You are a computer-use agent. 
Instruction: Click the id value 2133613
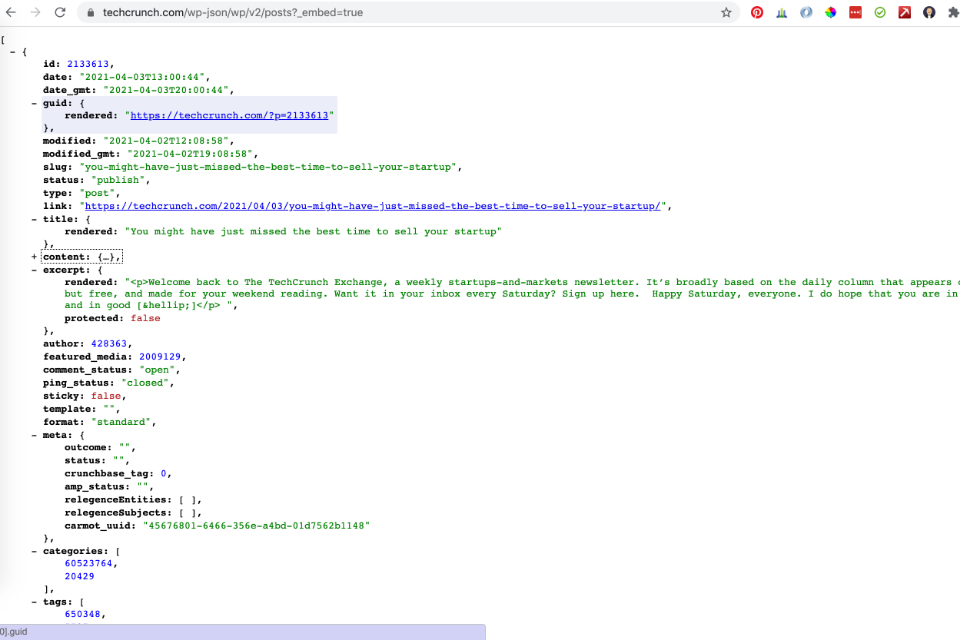(88, 64)
